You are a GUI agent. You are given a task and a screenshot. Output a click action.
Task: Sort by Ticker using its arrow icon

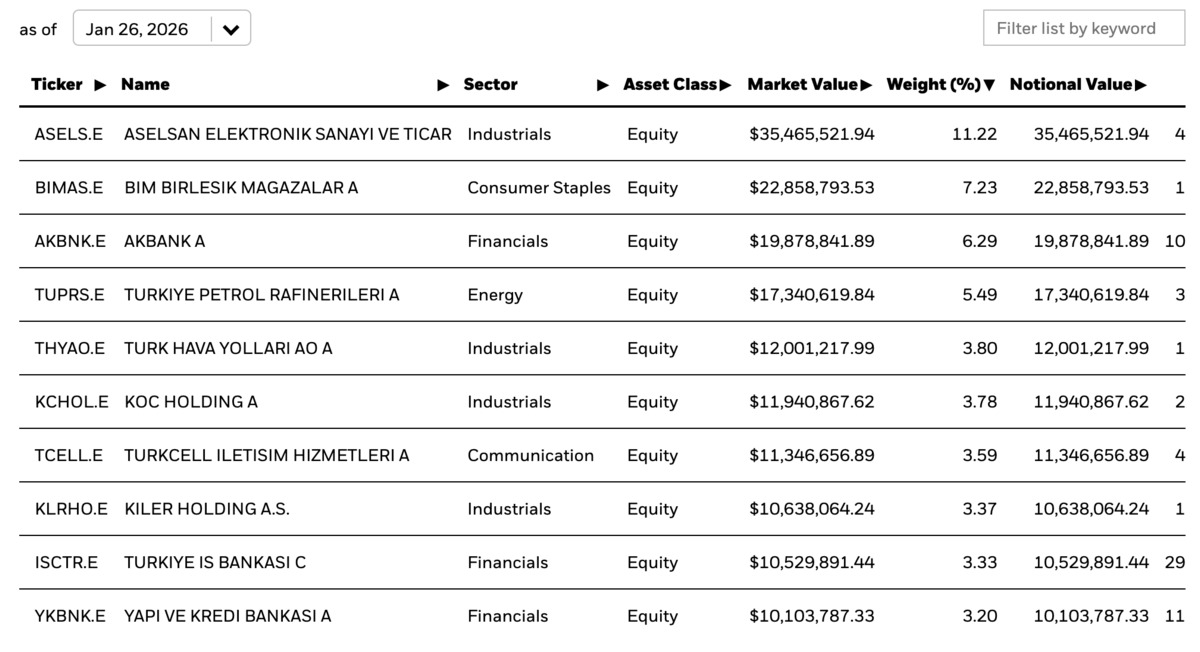pos(100,85)
